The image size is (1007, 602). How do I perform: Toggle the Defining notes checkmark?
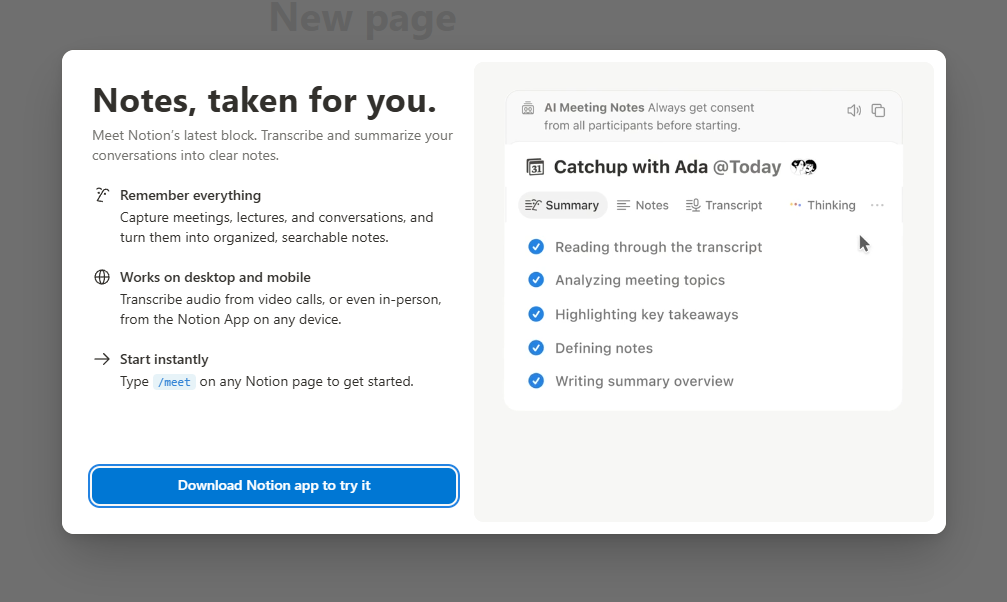tap(536, 348)
